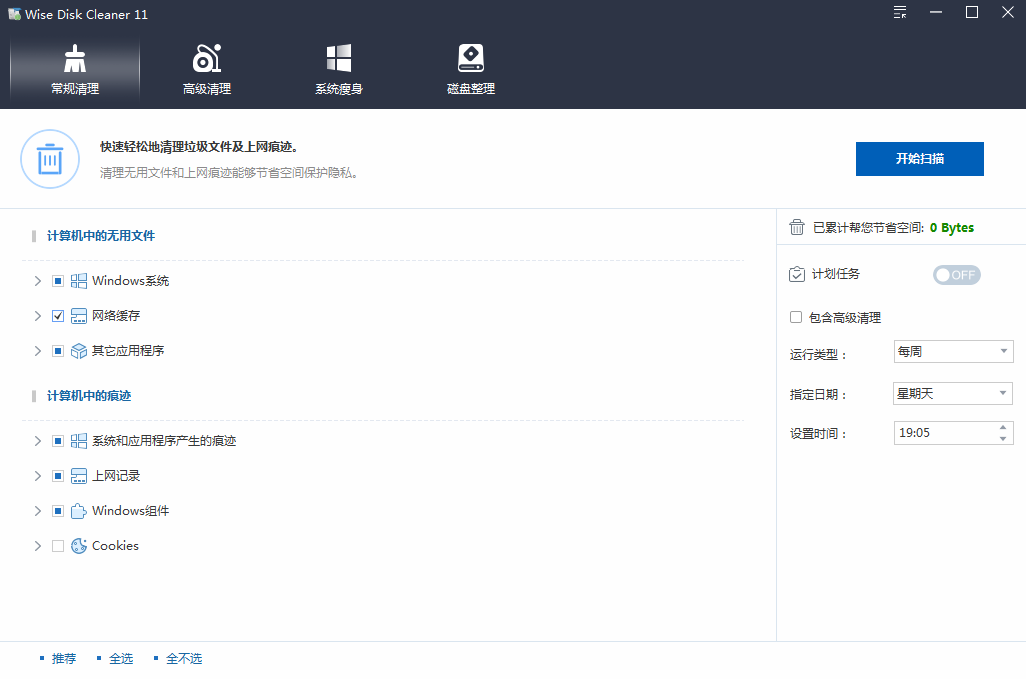The height and width of the screenshot is (679, 1026).
Task: Click the 其它应用程序 cube icon
Action: coord(79,351)
